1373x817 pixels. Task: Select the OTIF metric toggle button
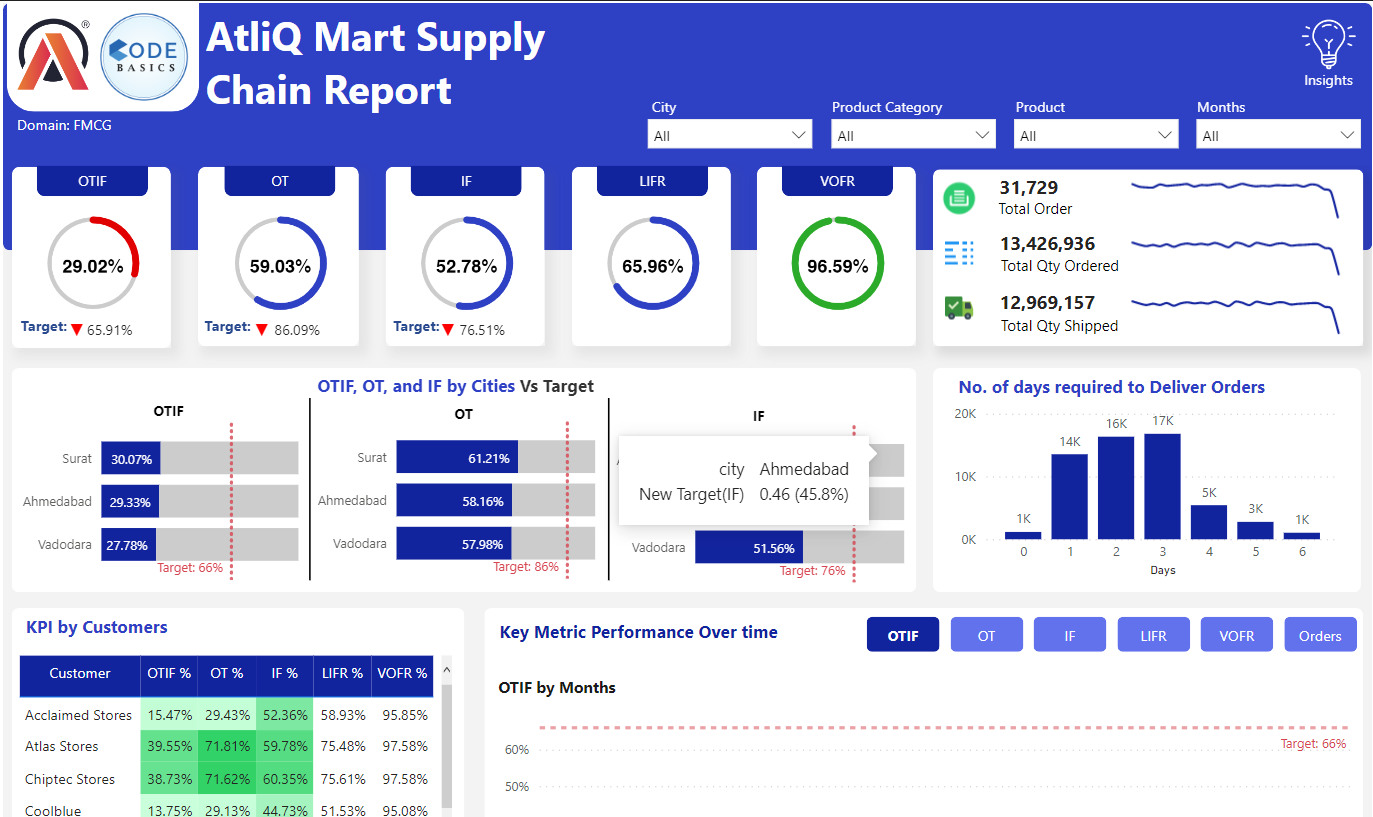(902, 634)
